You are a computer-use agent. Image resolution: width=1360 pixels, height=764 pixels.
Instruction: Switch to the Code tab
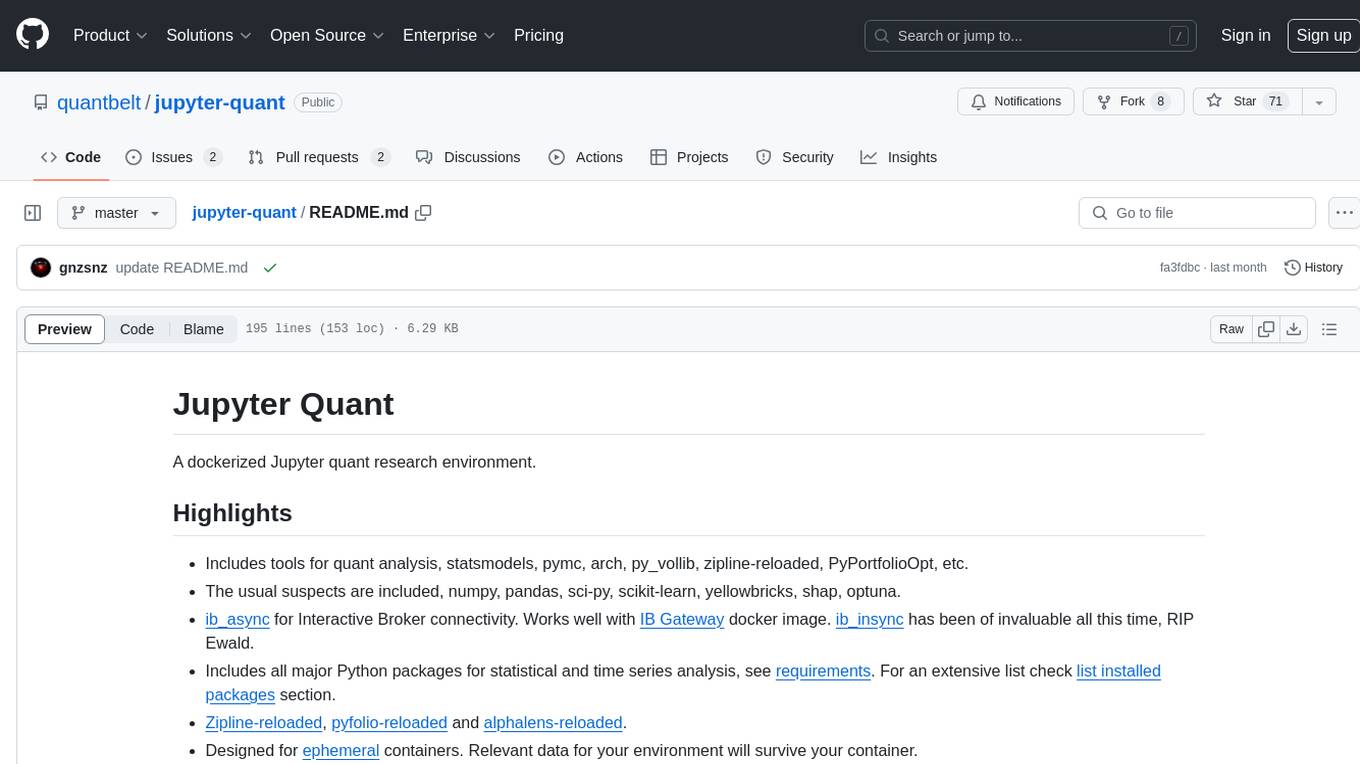click(x=71, y=157)
